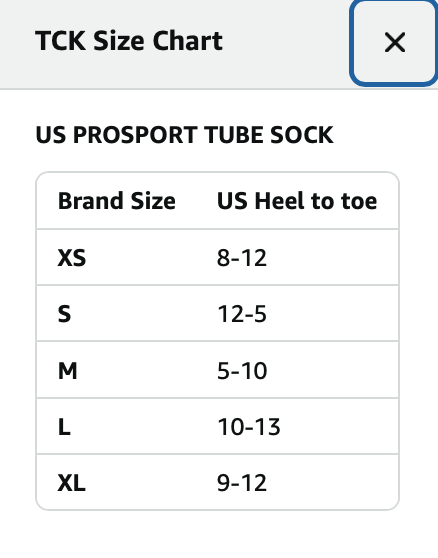Select the L brand size cell
438x558 pixels.
(64, 427)
